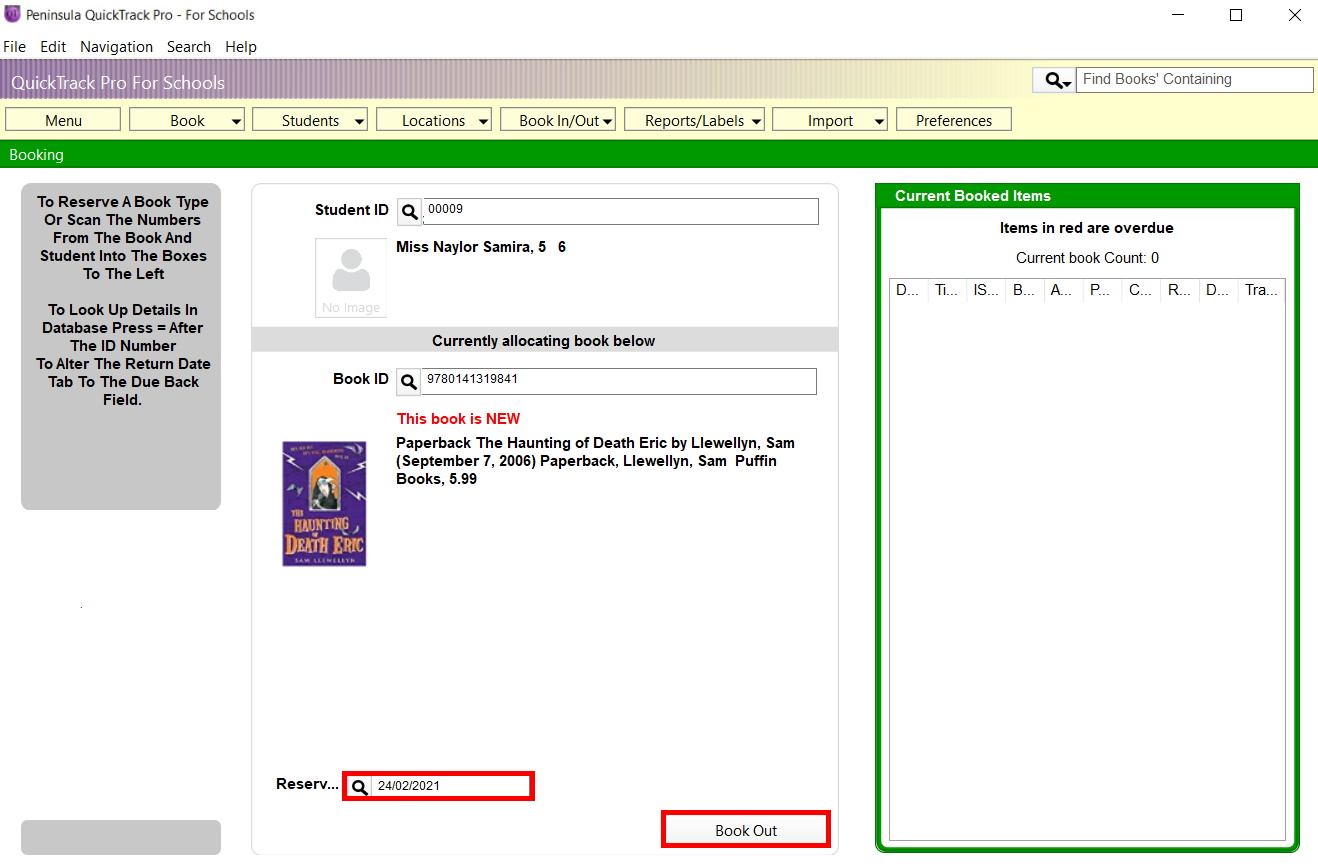Screen dimensions: 1318x867
Task: Click the 'P...' column header
Action: point(1102,291)
